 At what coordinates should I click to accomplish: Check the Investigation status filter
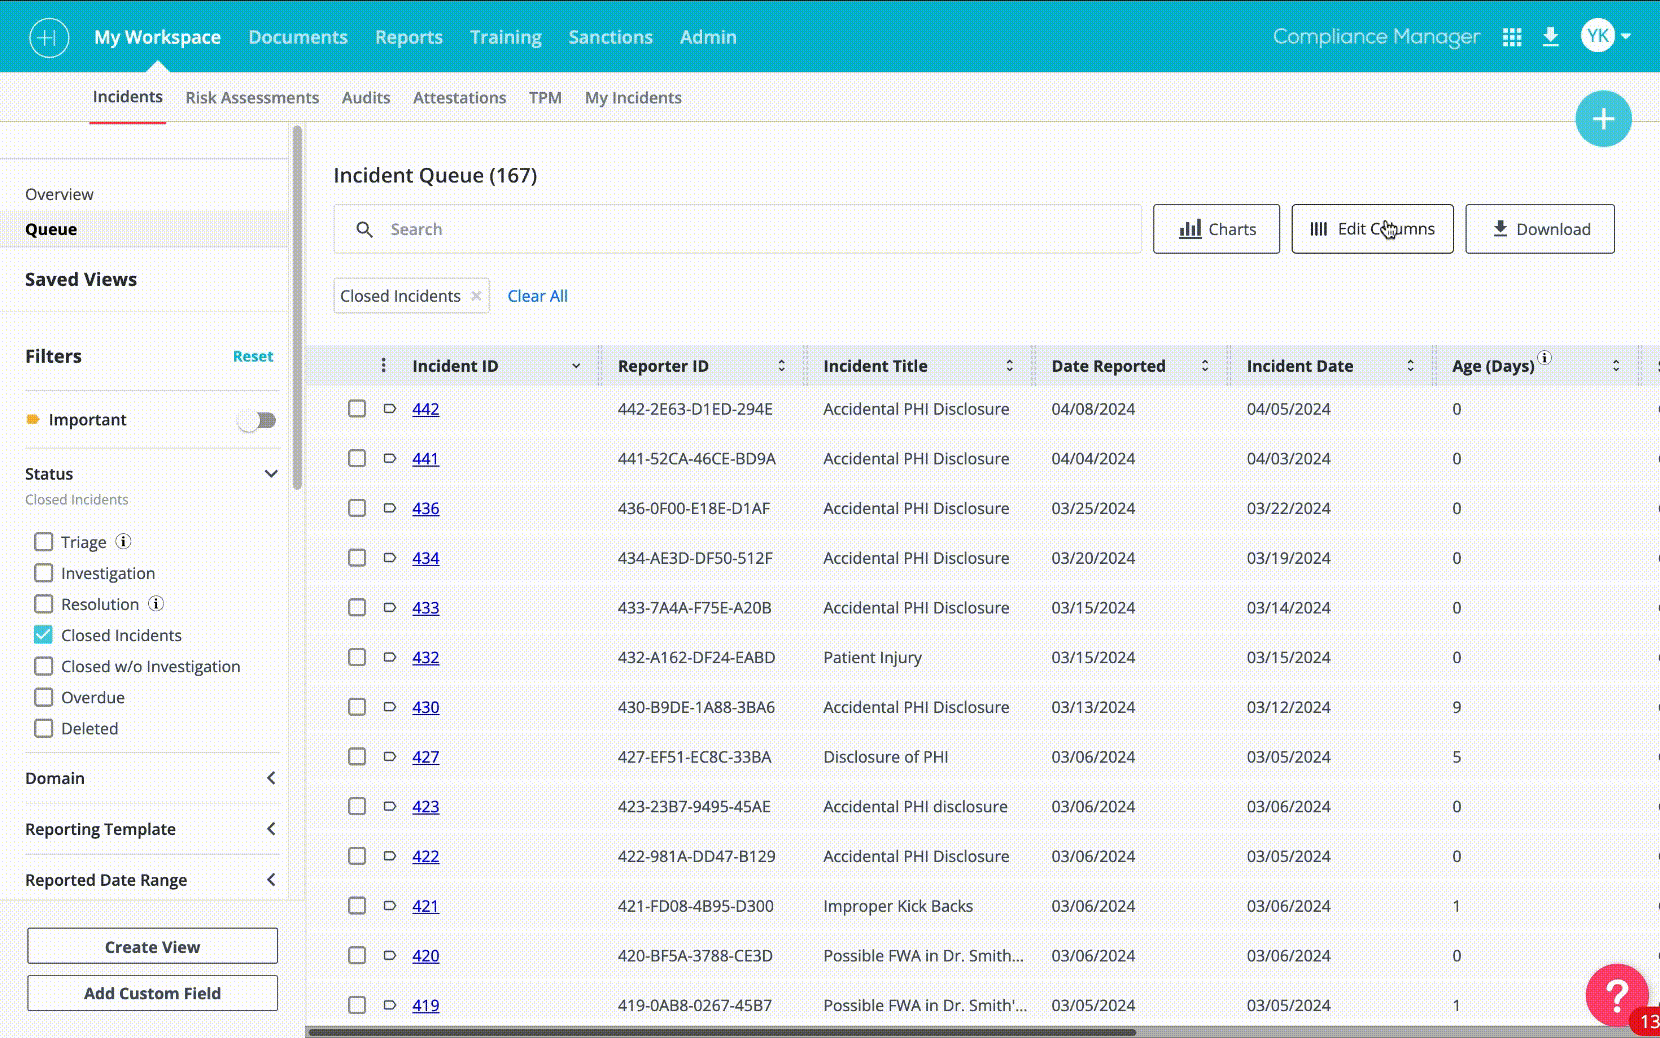[x=43, y=573]
